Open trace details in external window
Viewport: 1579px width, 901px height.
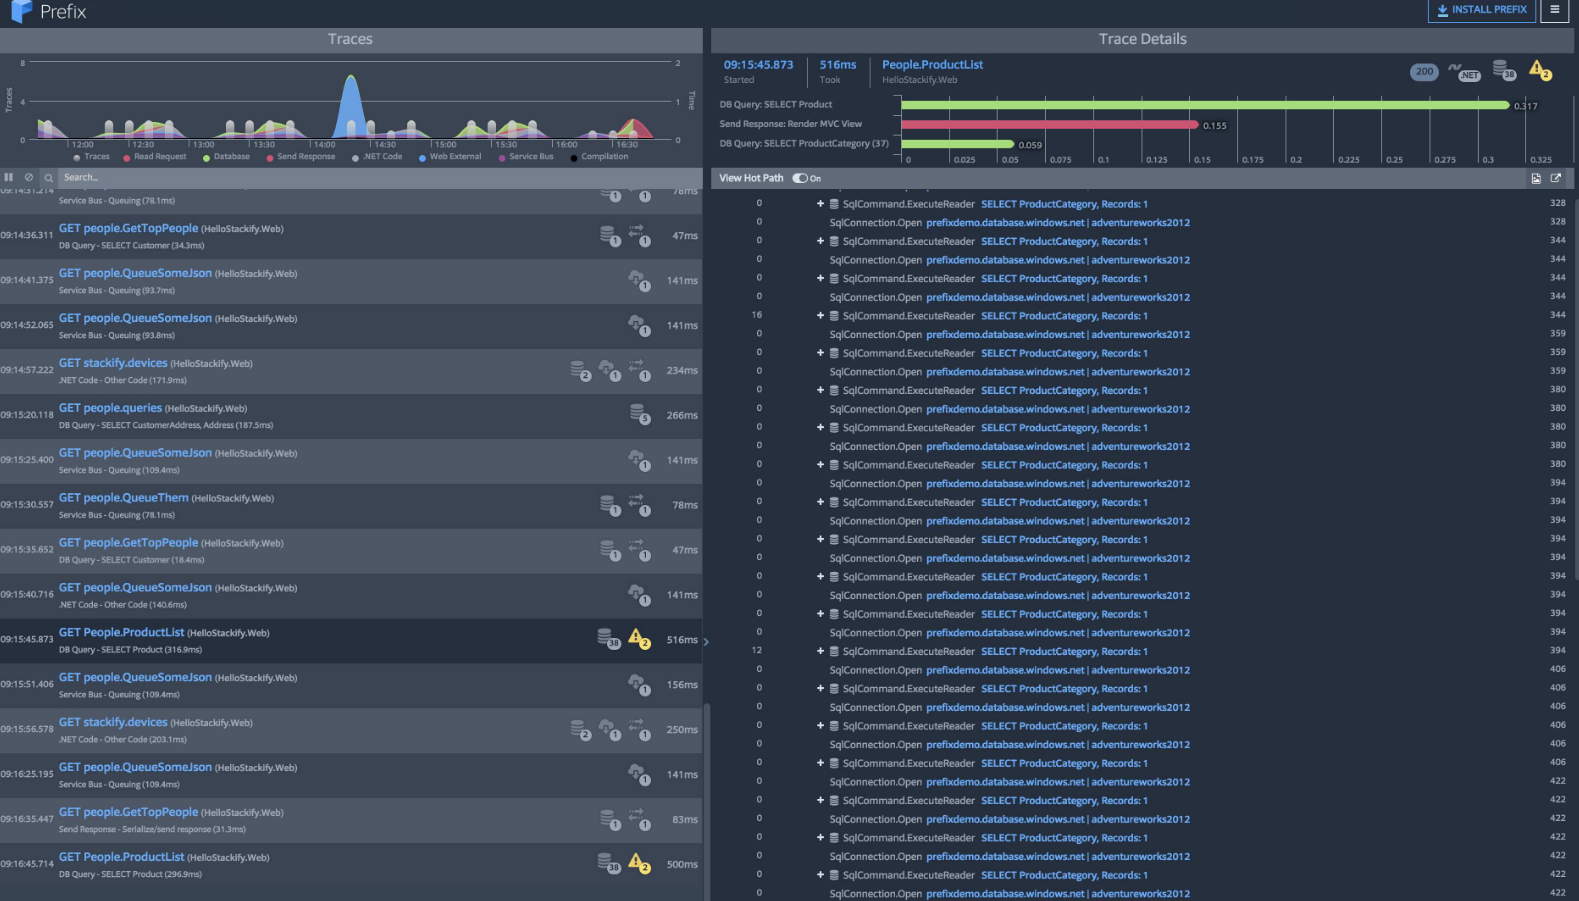1556,178
